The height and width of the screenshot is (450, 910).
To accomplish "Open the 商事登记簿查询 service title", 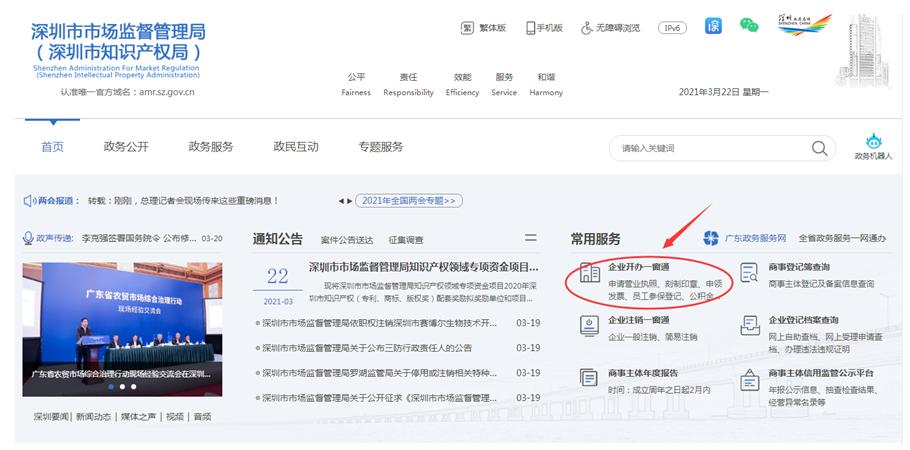I will (x=799, y=267).
